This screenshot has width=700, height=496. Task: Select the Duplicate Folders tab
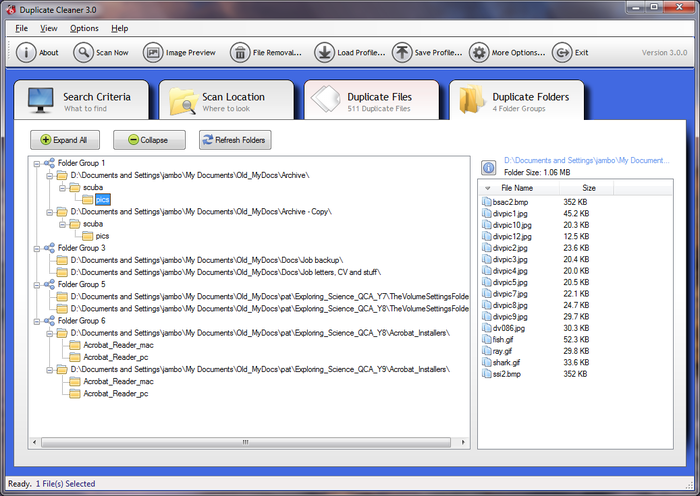click(517, 100)
